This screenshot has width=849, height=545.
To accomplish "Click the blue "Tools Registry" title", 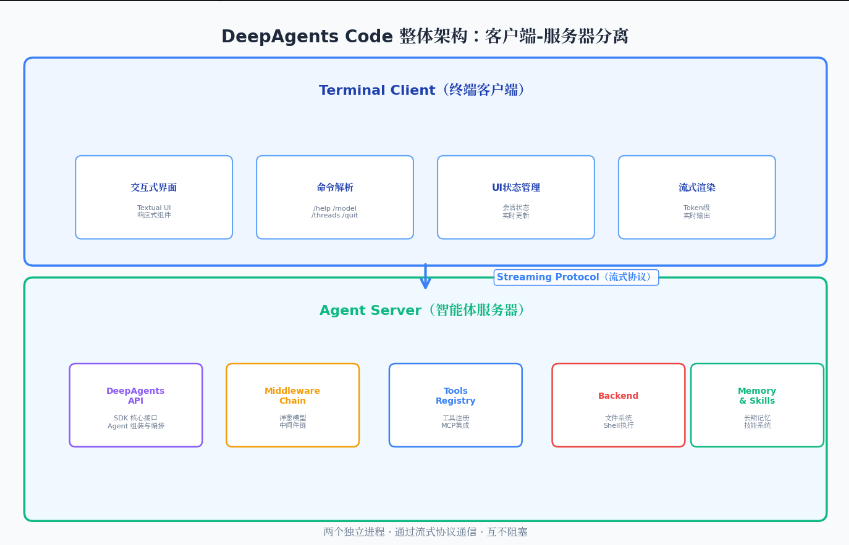I will coord(455,396).
